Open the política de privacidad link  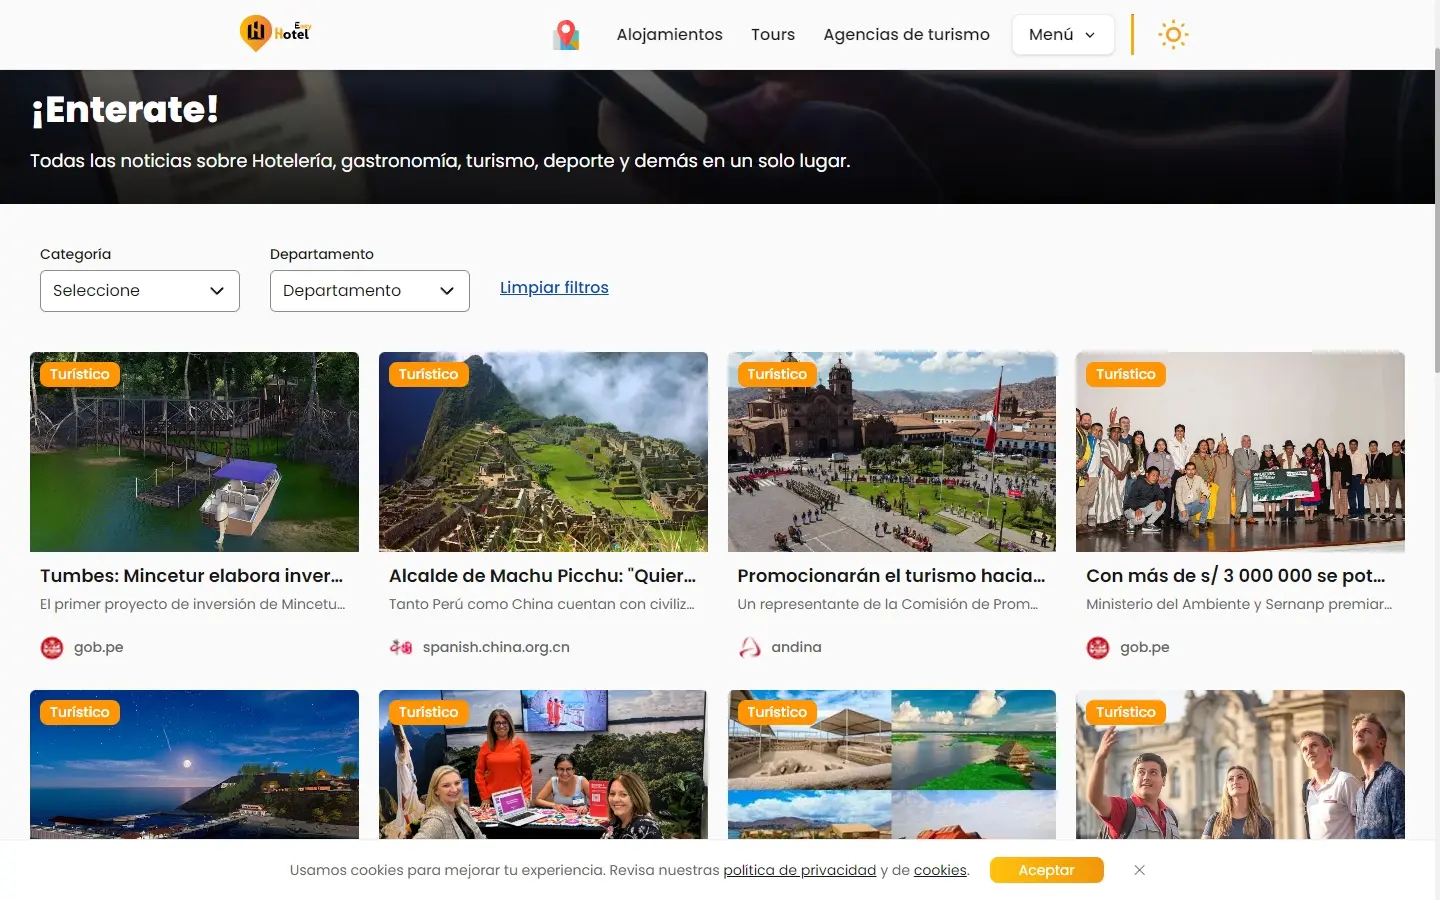(799, 871)
